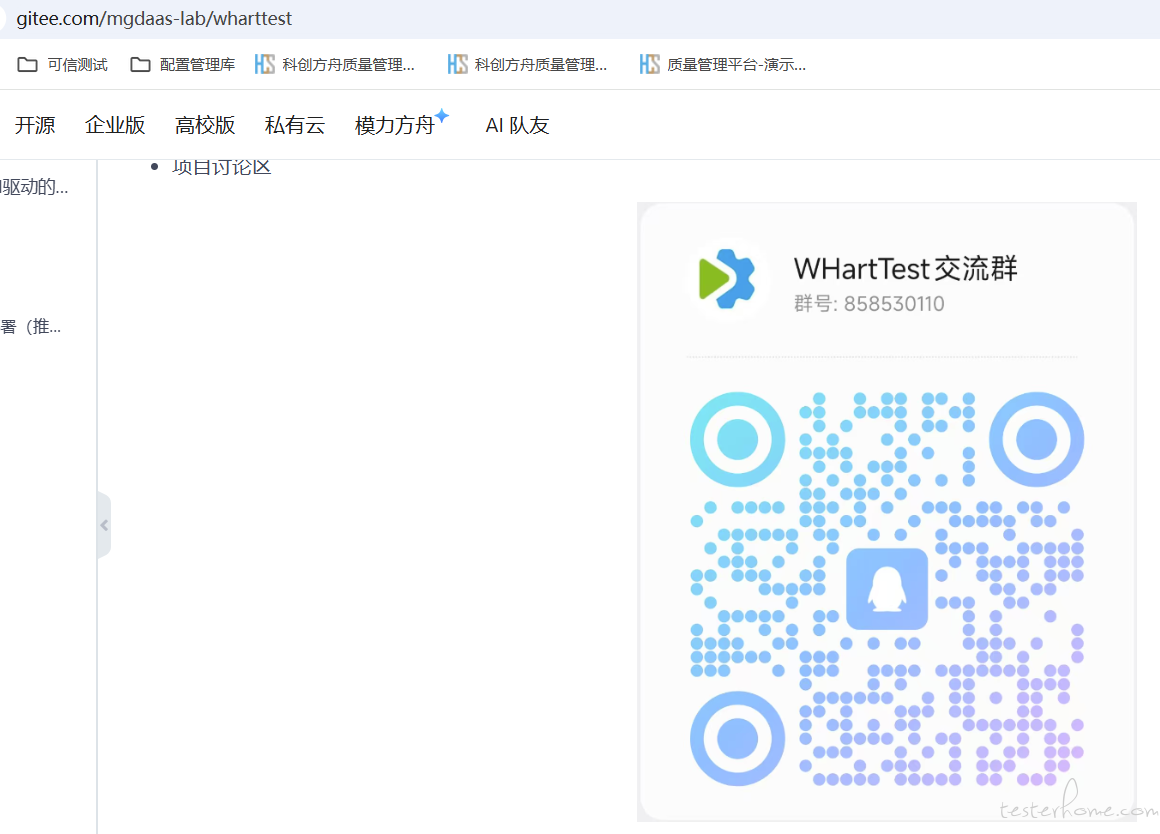The image size is (1160, 834).
Task: Open the 高校版 navigation item
Action: pos(205,125)
